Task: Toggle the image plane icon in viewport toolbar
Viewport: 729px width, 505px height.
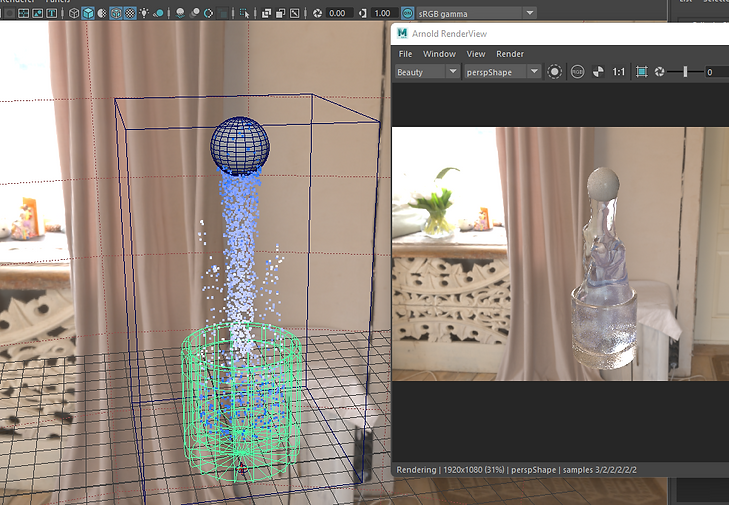Action: (x=37, y=13)
